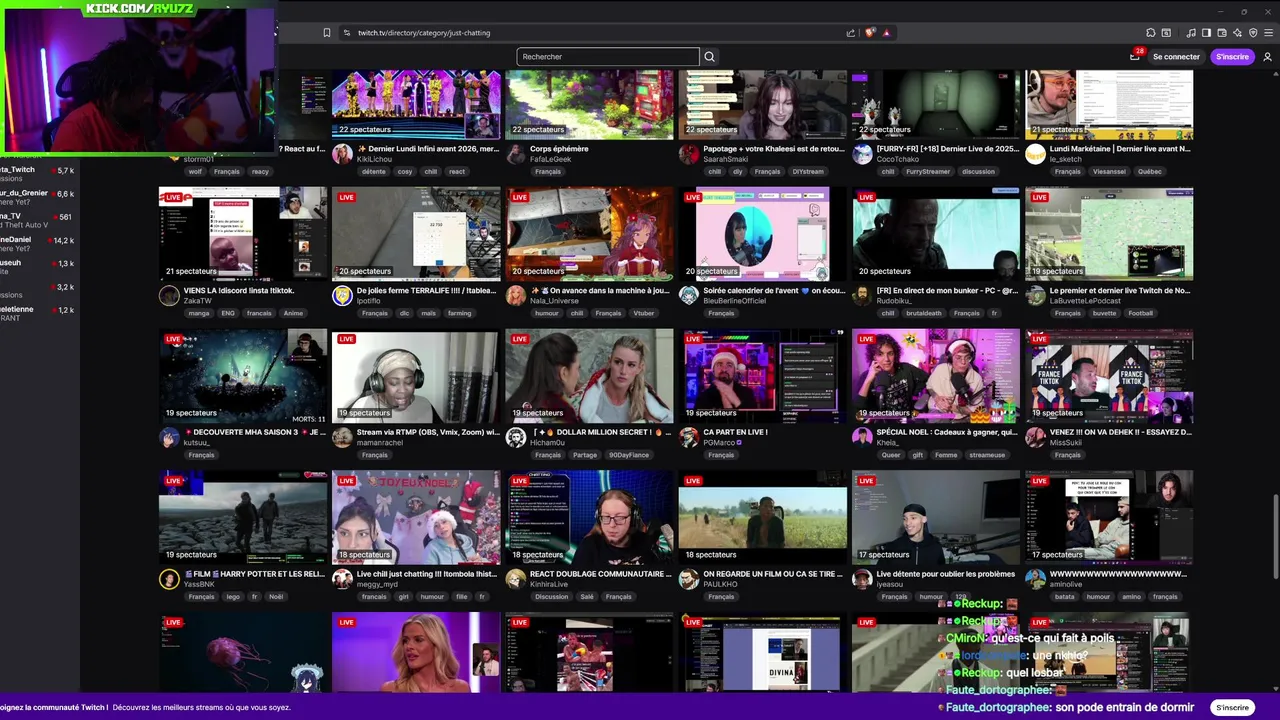Open ZakaTW live stream thumbnail
Image resolution: width=1280 pixels, height=720 pixels.
point(243,233)
